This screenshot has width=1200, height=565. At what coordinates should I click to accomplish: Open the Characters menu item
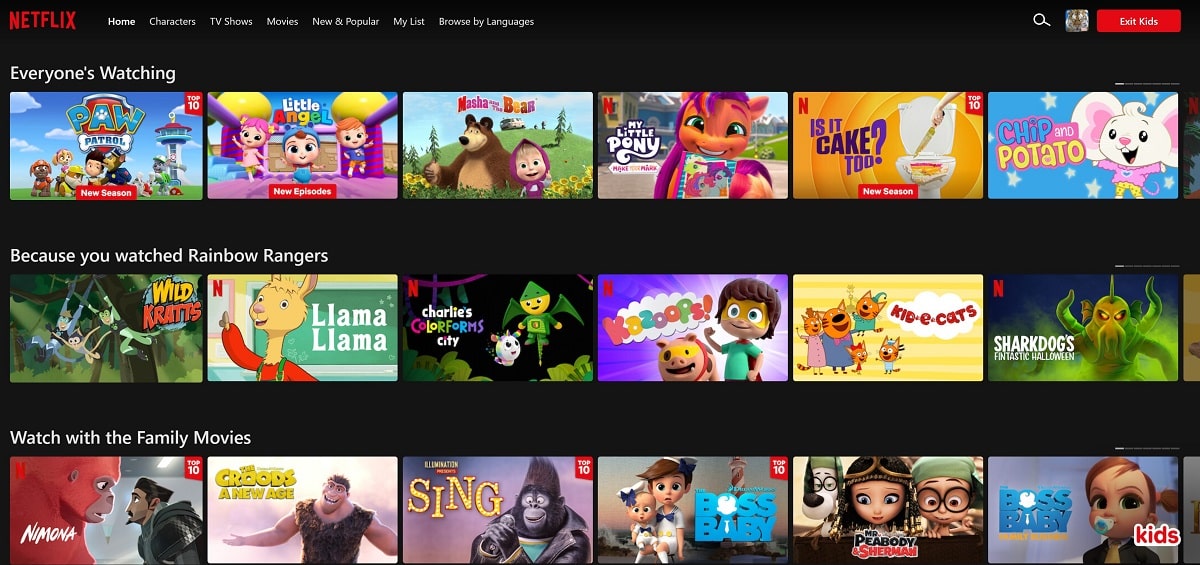(172, 21)
